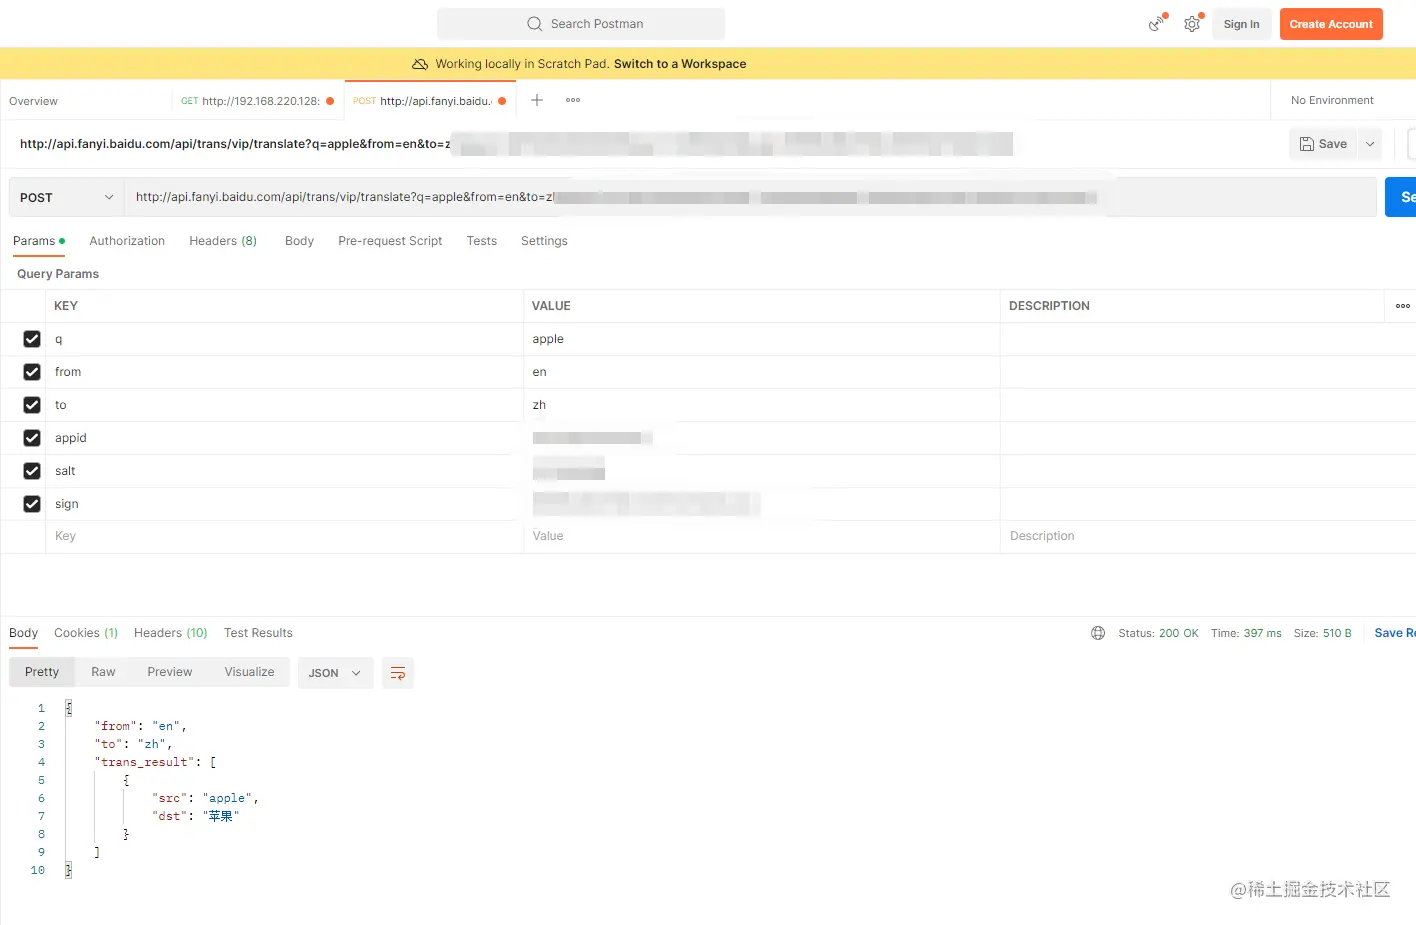Open the request Headers (8) tab
This screenshot has height=925, width=1416.
point(223,241)
